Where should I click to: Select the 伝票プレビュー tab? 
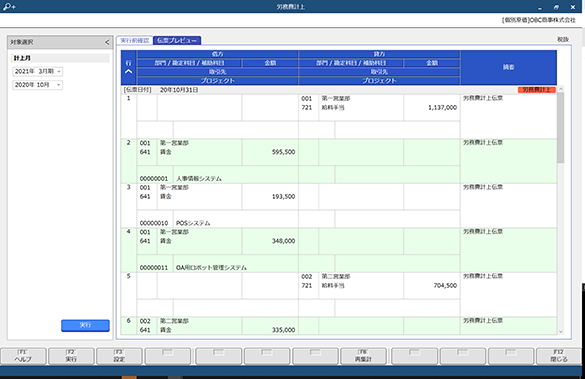(x=177, y=40)
